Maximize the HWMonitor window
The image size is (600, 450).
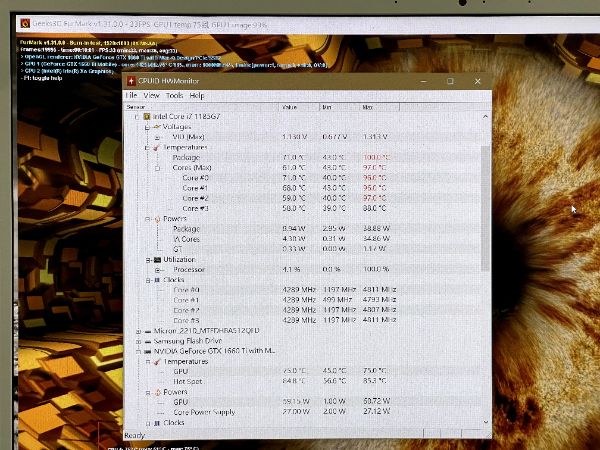(x=450, y=81)
